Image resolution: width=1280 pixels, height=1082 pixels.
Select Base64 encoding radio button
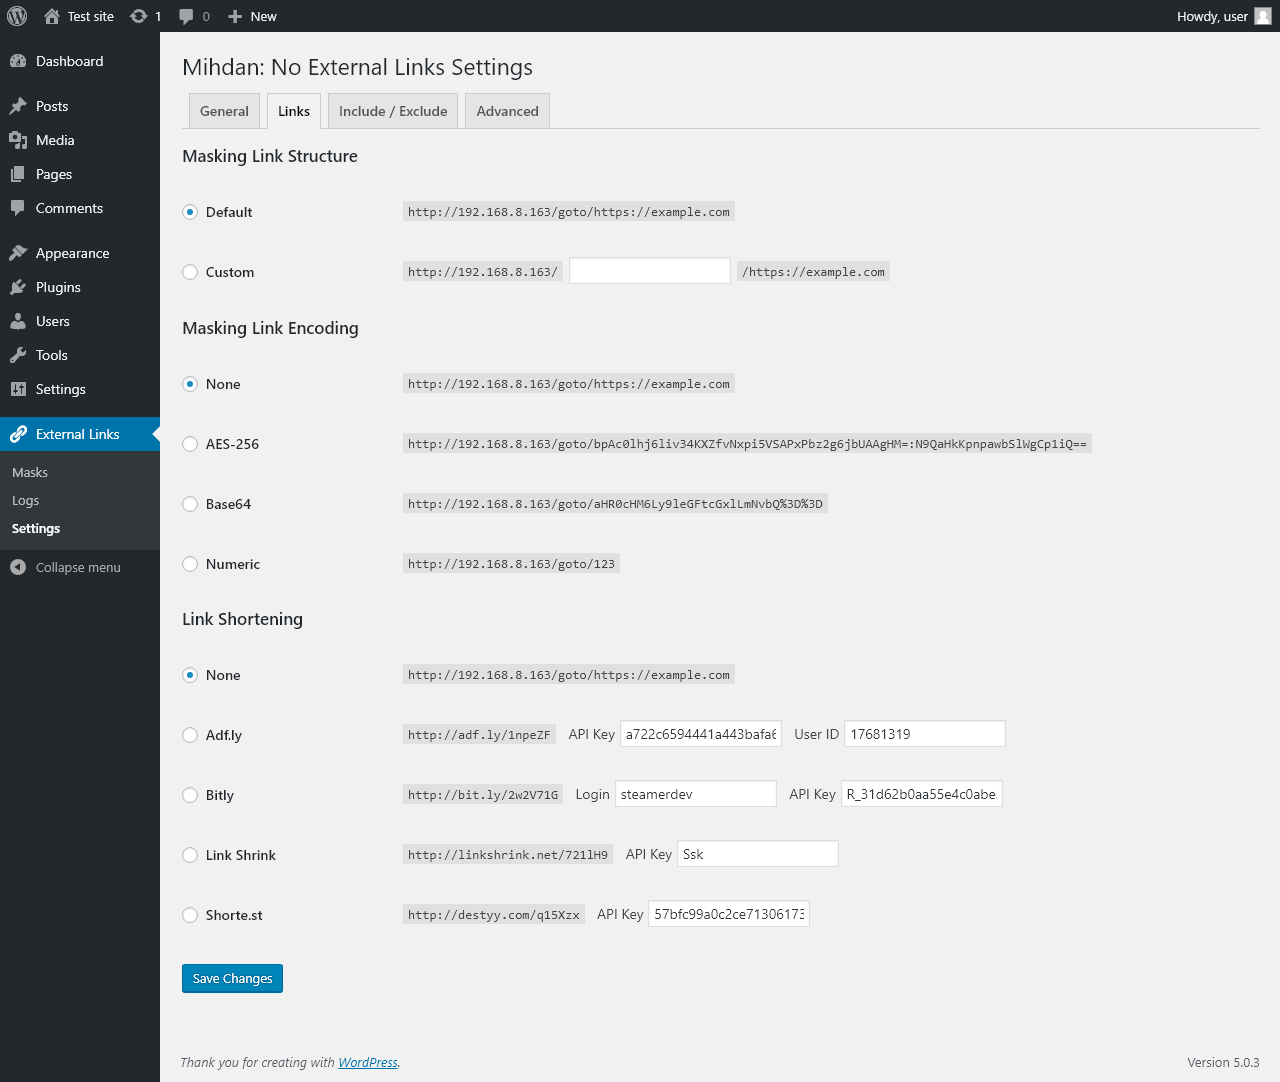coord(190,504)
